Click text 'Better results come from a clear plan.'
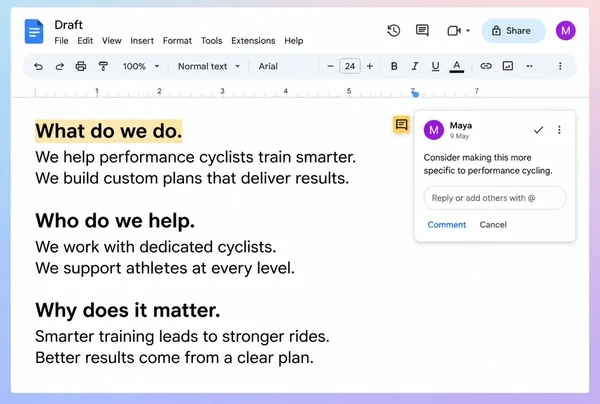The image size is (600, 404). click(x=174, y=358)
